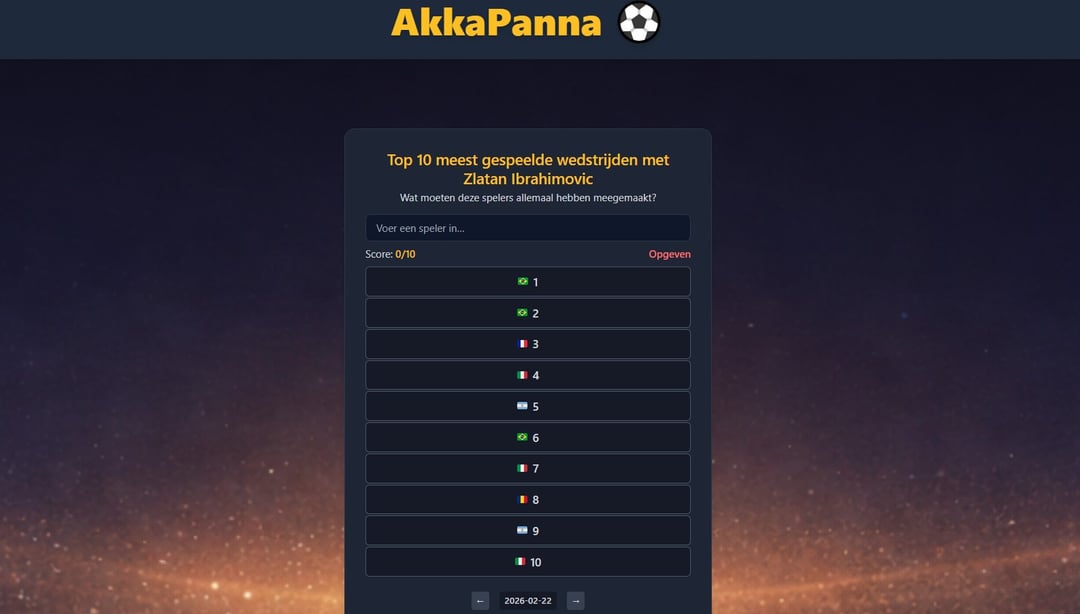Screen dimensions: 1080x614
Task: Click the Argentina flag in row 5
Action: pyautogui.click(x=522, y=406)
